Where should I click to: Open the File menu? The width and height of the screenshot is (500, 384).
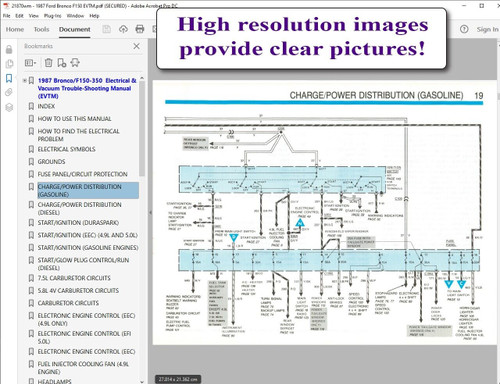point(6,16)
